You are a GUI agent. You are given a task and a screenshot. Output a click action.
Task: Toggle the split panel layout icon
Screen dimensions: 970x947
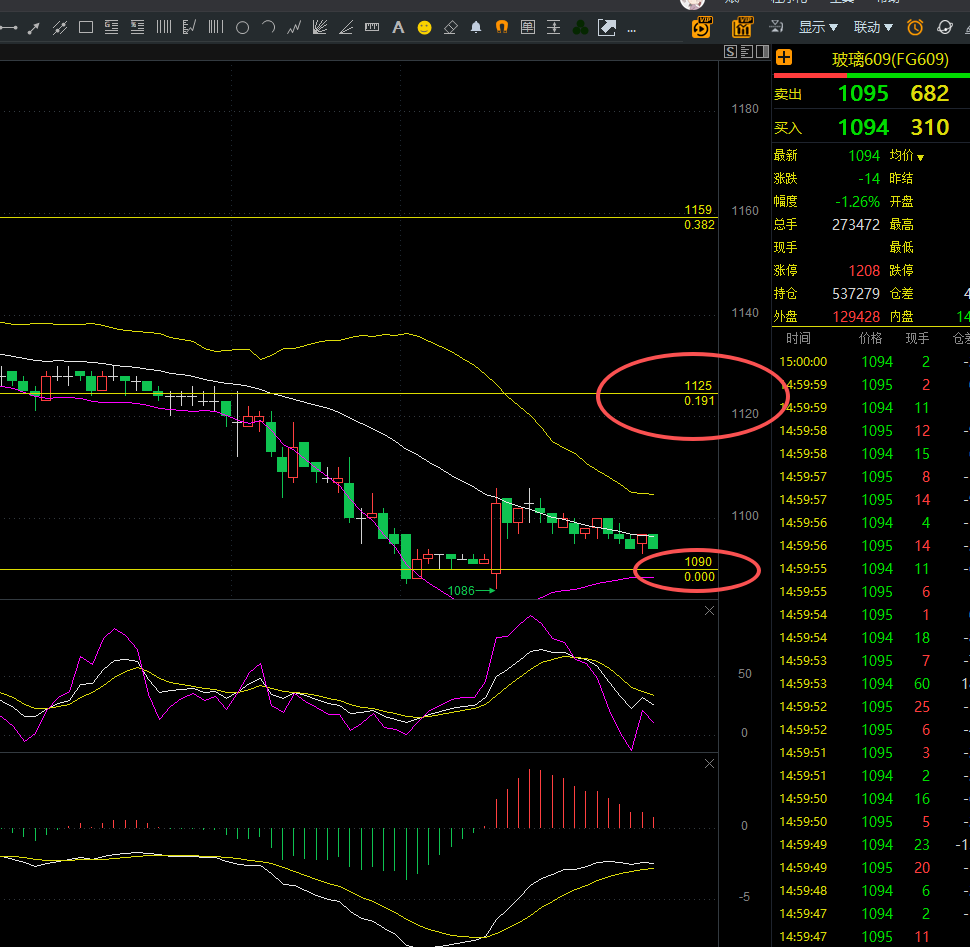tap(763, 52)
